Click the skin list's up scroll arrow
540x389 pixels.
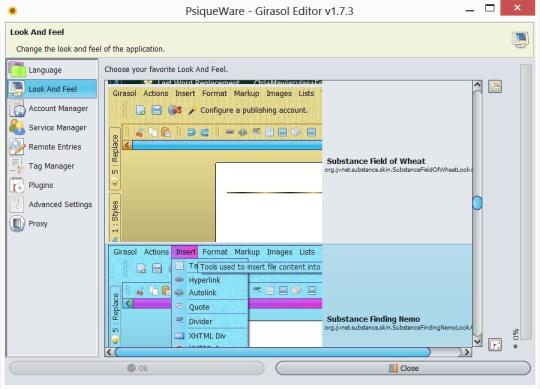pos(477,85)
